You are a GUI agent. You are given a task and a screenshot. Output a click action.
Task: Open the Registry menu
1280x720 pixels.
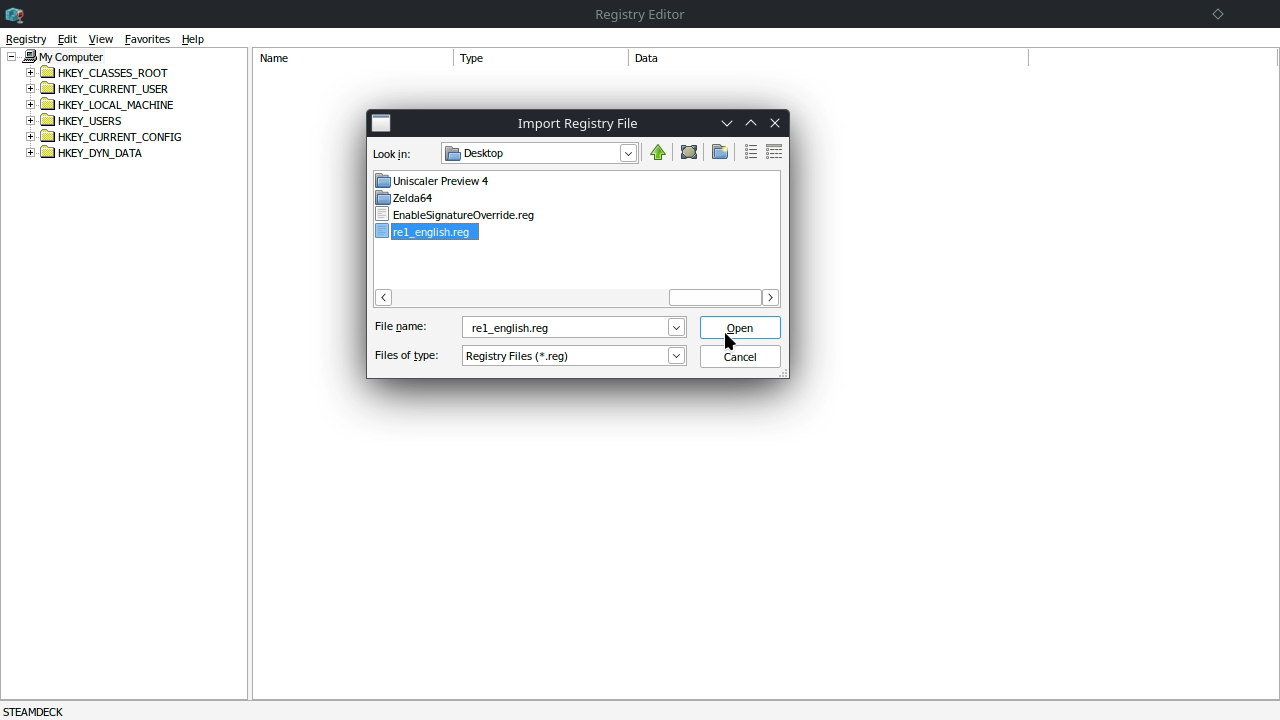pyautogui.click(x=26, y=39)
